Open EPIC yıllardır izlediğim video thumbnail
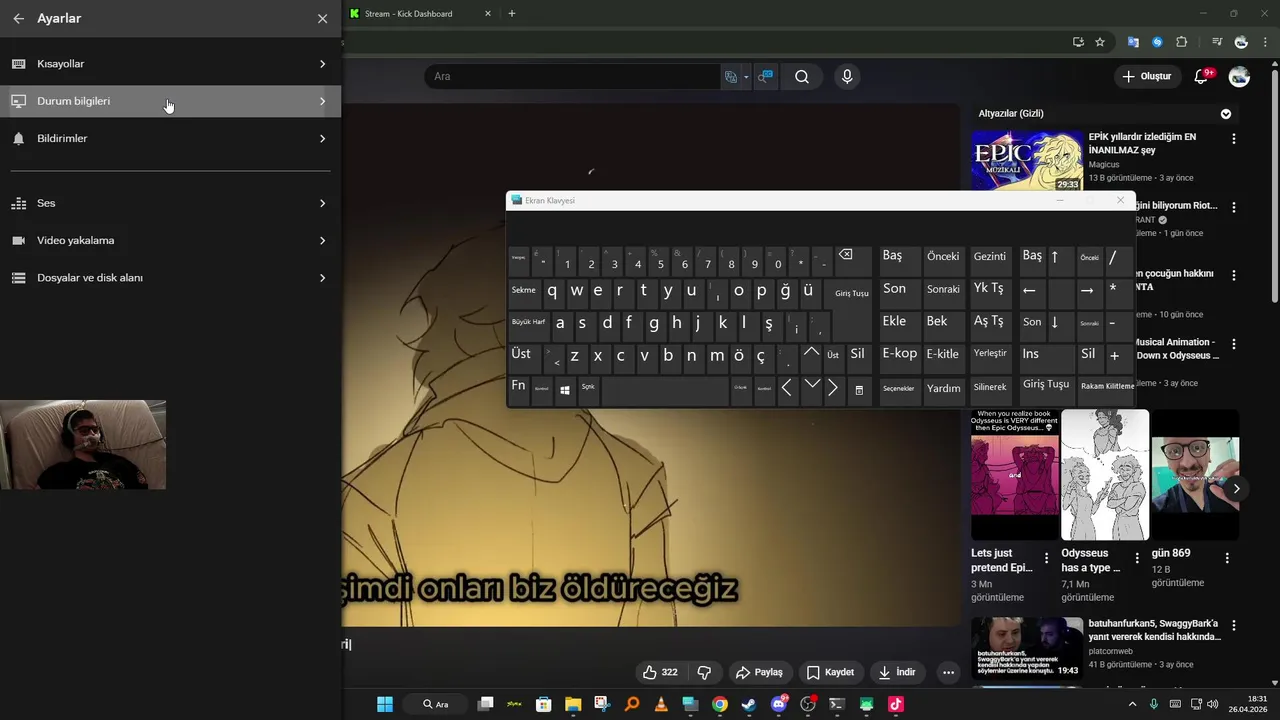This screenshot has height=720, width=1280. (x=1027, y=160)
